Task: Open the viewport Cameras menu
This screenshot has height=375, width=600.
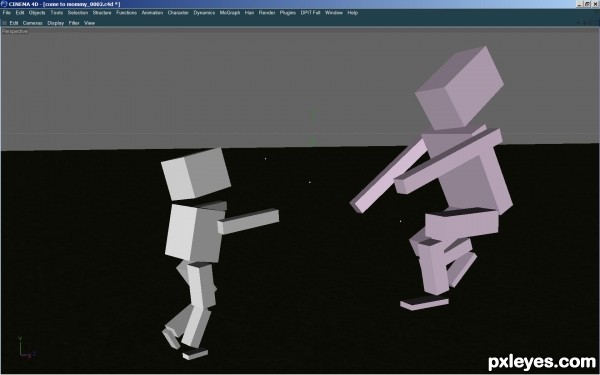Action: [32, 23]
